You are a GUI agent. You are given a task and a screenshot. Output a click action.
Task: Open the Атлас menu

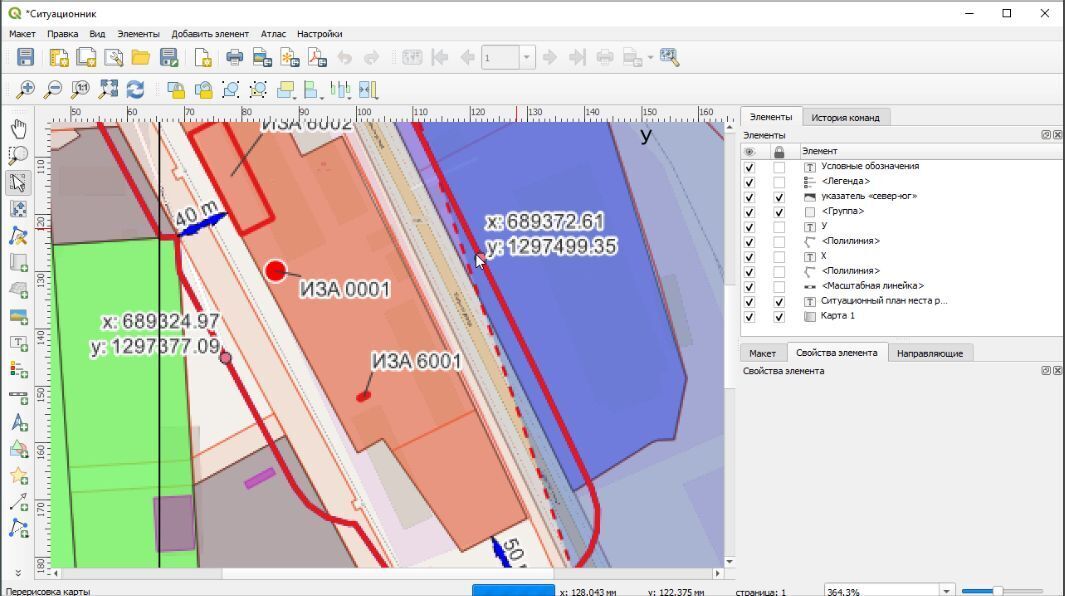pos(273,34)
